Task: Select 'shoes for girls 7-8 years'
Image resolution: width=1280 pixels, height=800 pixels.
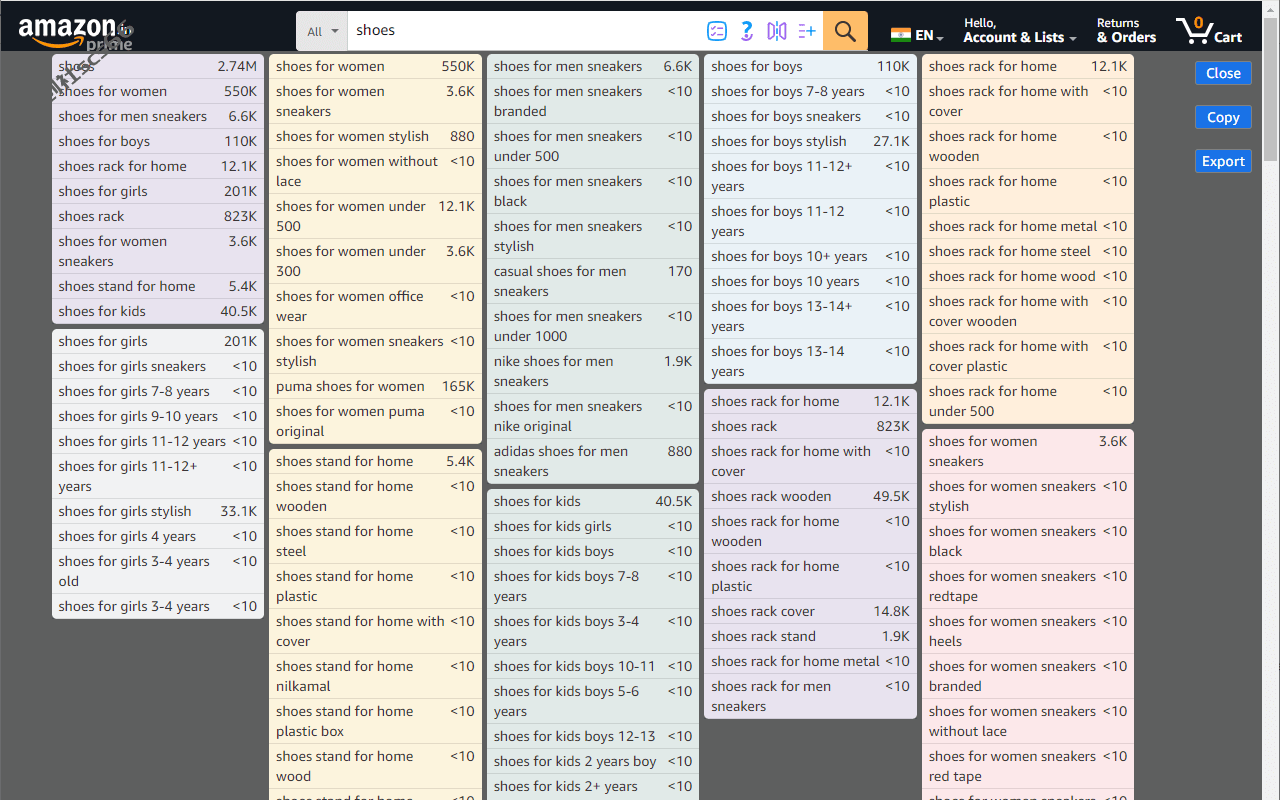Action: 158,391
